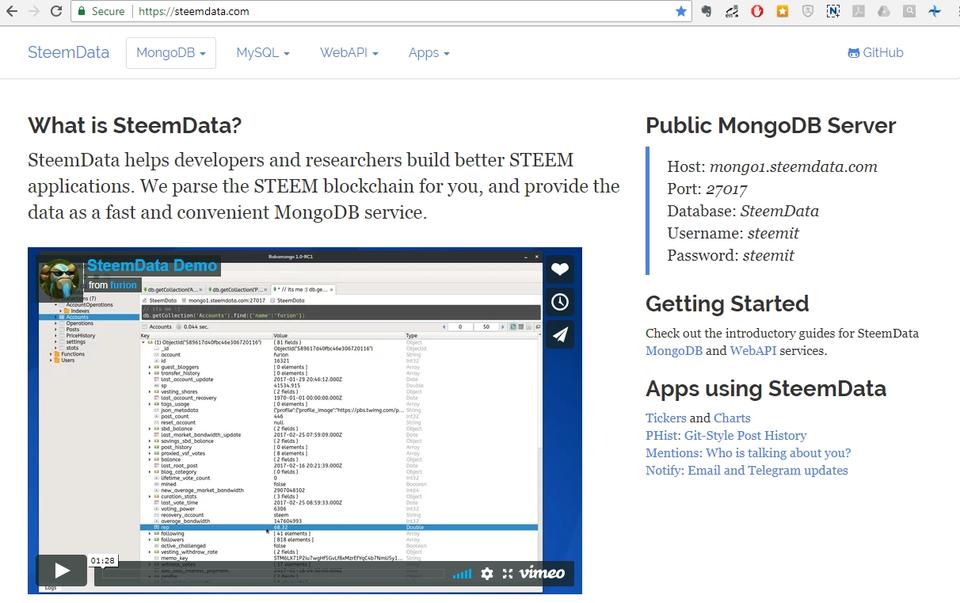The height and width of the screenshot is (603, 960).
Task: Open PHist: Git-Style Post History link
Action: (x=725, y=436)
